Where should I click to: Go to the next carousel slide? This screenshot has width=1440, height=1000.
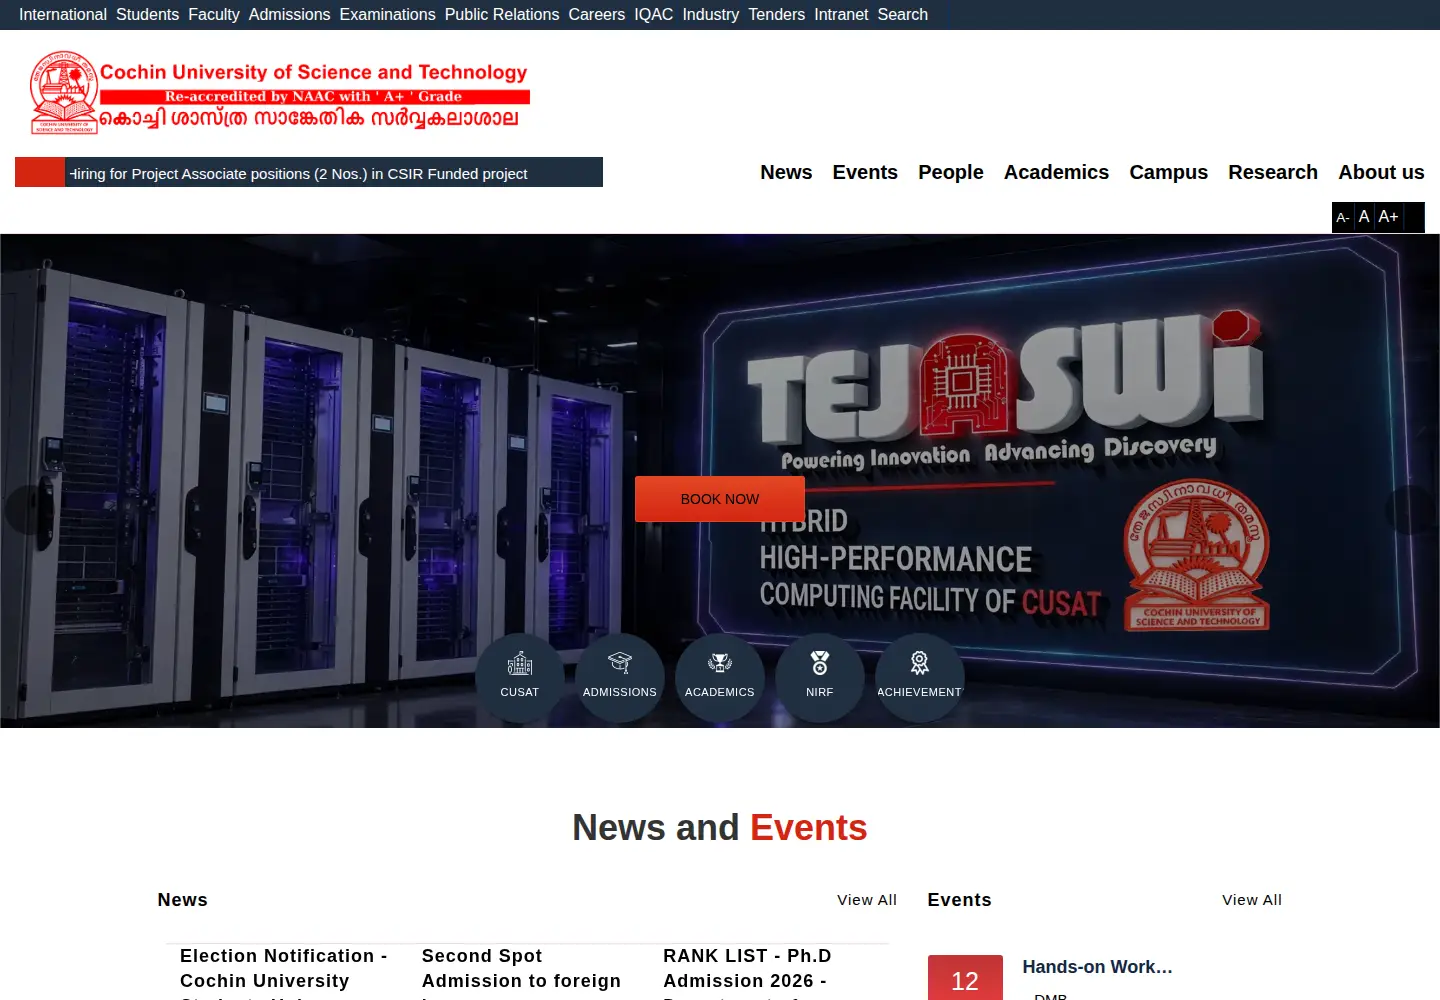(1410, 510)
